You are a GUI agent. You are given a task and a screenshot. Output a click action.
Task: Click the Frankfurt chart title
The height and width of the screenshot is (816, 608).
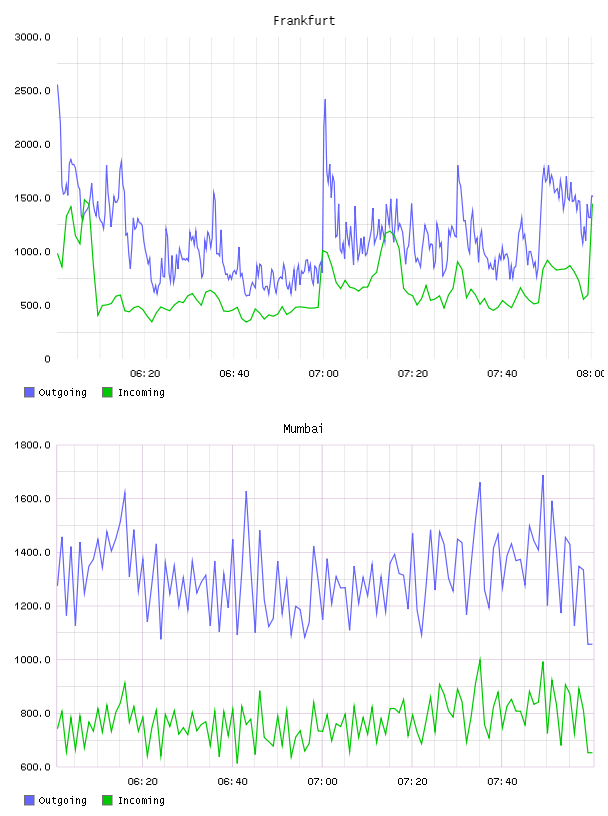(304, 21)
